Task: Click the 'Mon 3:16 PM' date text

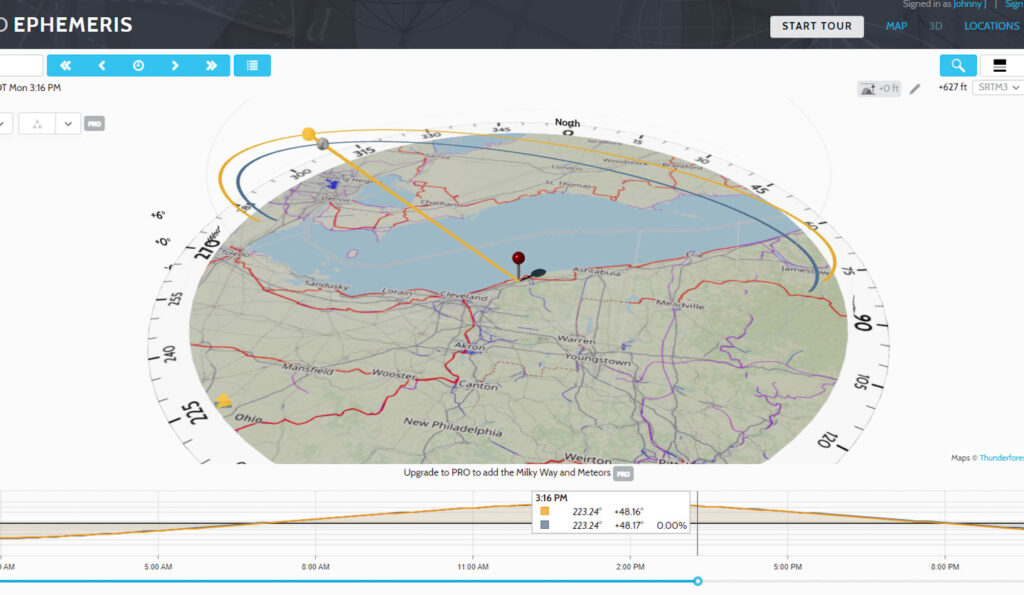Action: coord(35,88)
